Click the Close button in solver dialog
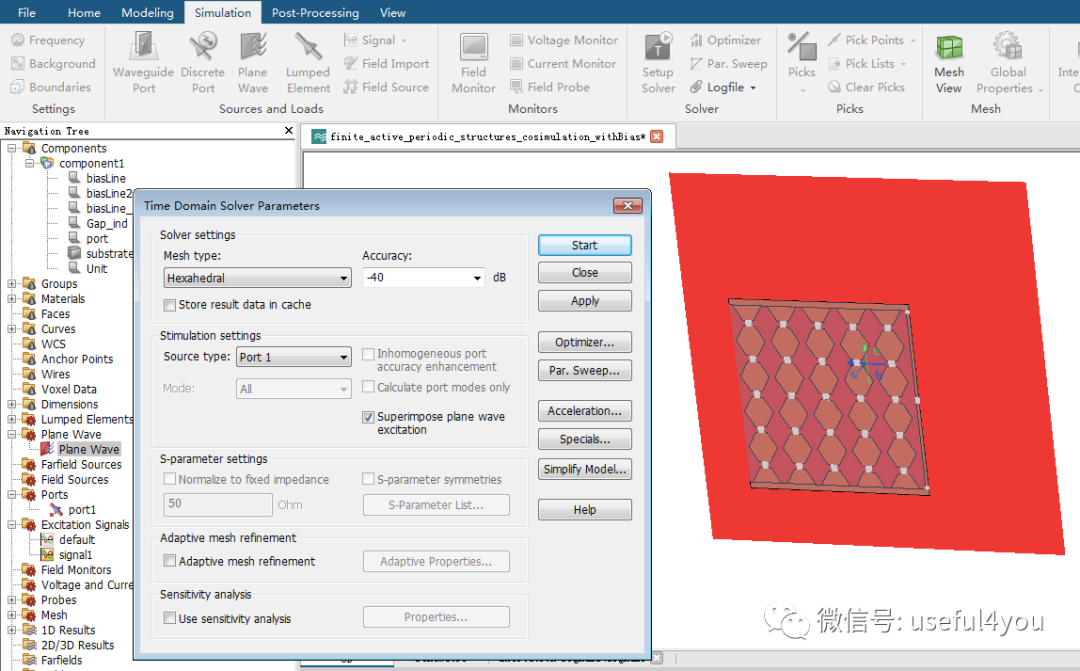This screenshot has height=671, width=1080. tap(585, 273)
